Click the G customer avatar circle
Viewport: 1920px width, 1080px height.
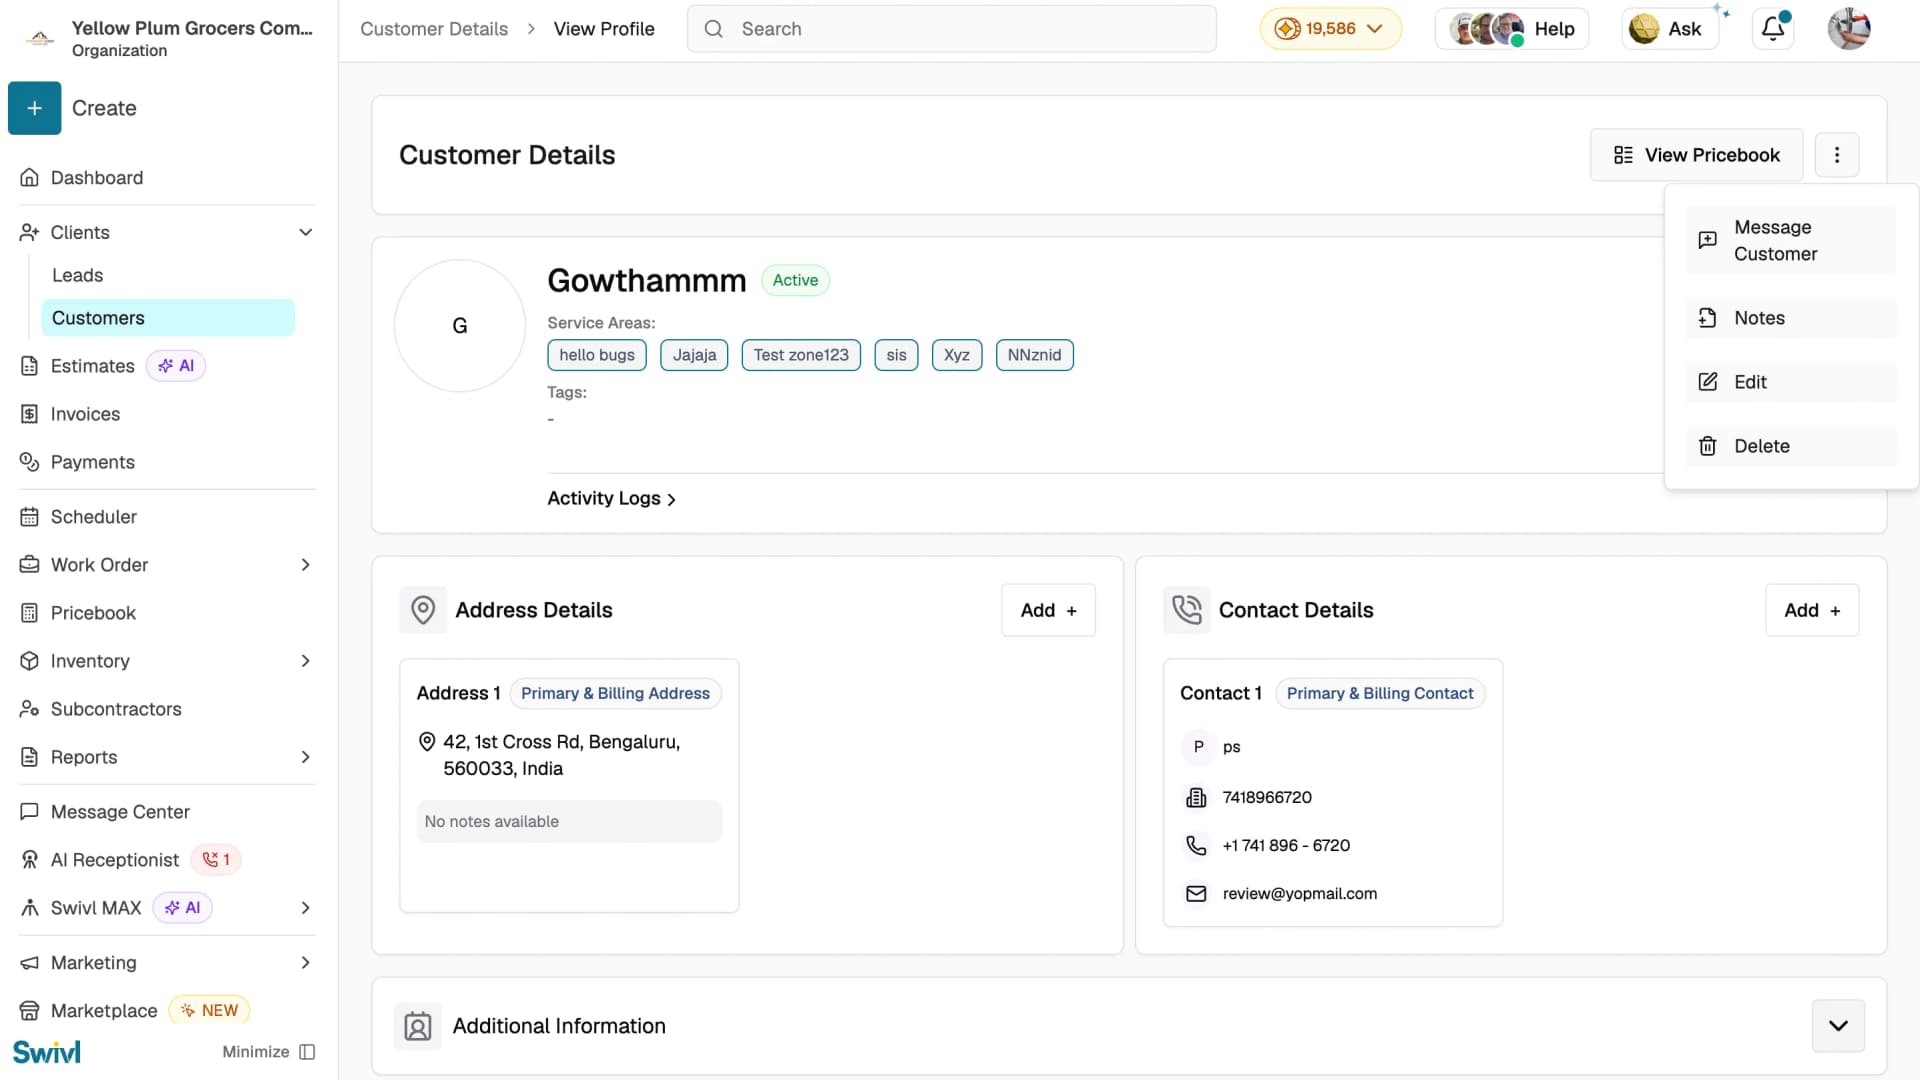pos(460,326)
